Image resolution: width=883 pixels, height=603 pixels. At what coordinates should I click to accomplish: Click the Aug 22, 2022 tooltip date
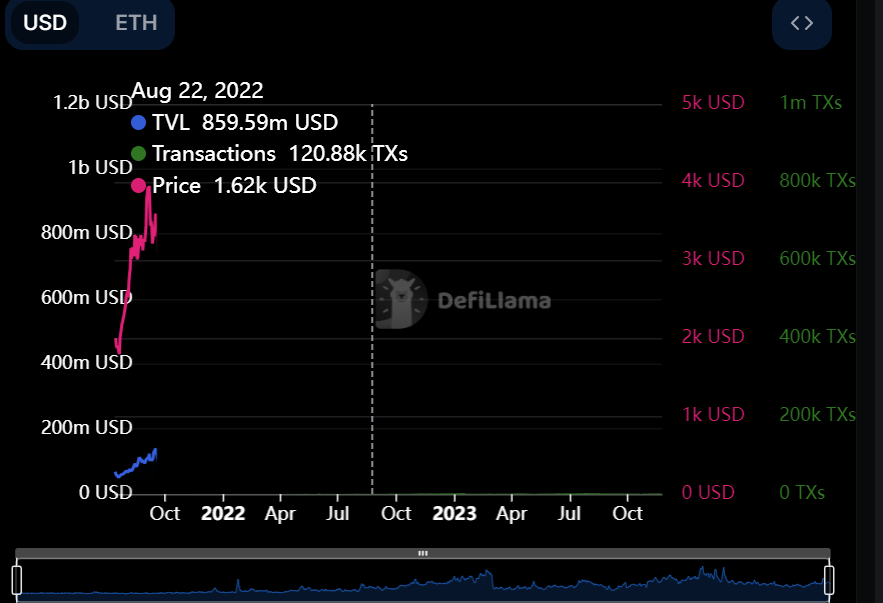(197, 91)
